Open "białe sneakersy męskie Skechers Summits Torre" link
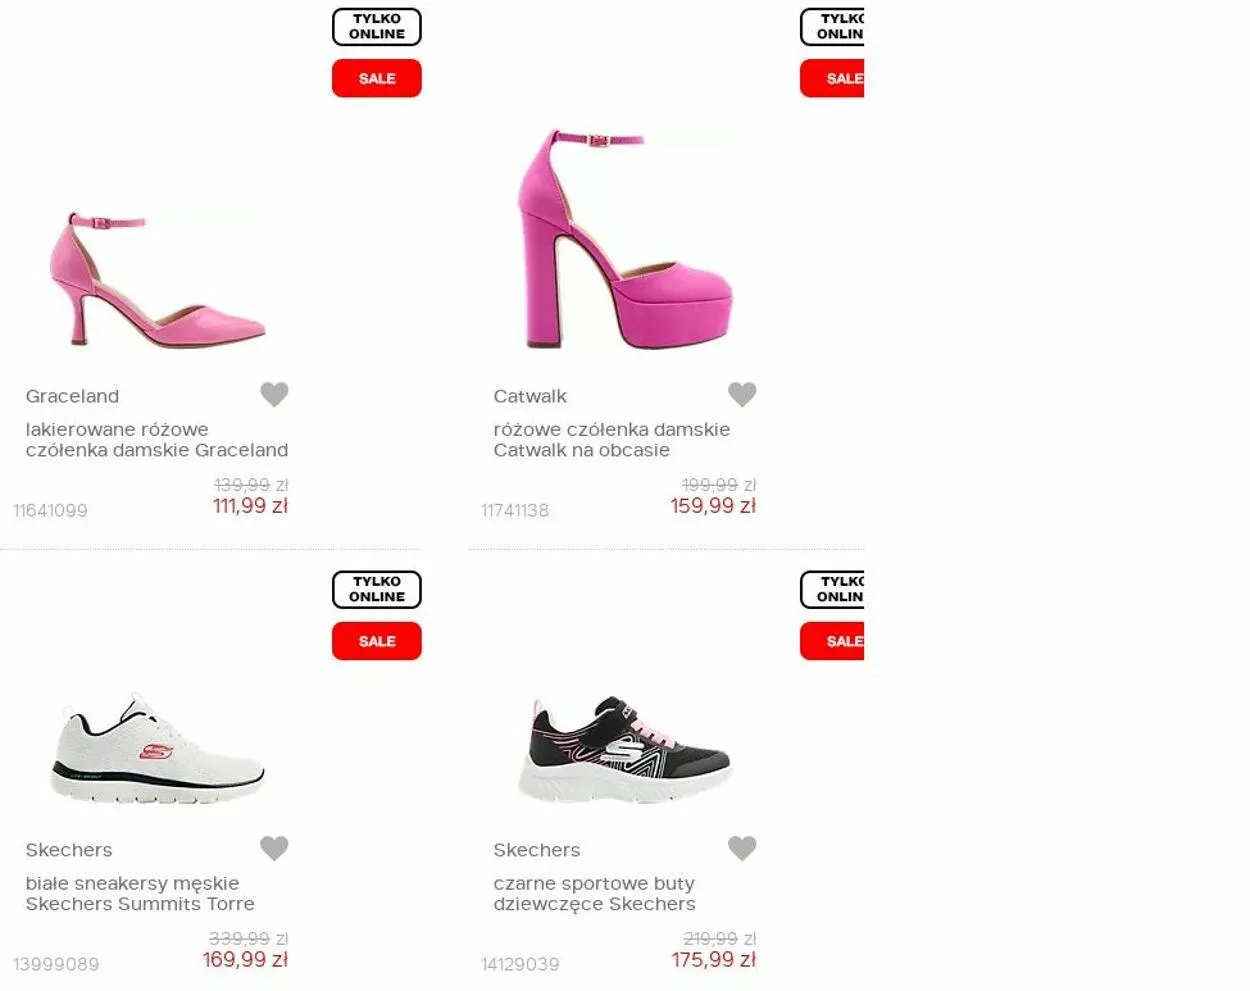Screen dimensions: 1250x991 pyautogui.click(x=140, y=894)
